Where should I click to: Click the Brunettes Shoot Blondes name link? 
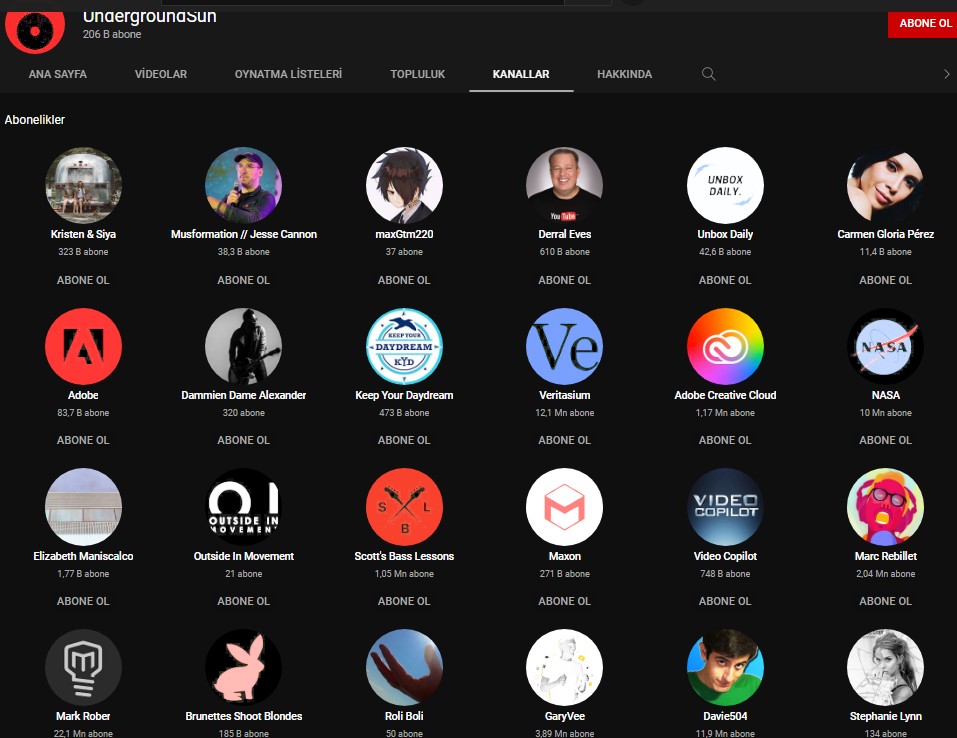point(244,716)
